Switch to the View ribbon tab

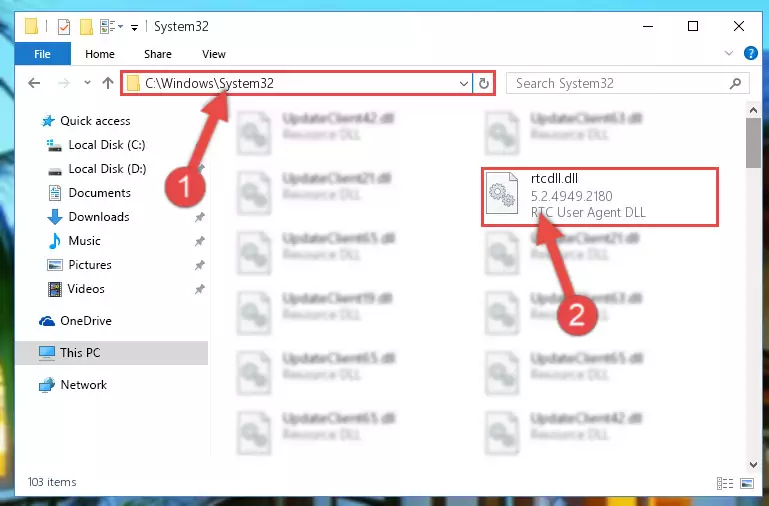coord(214,54)
